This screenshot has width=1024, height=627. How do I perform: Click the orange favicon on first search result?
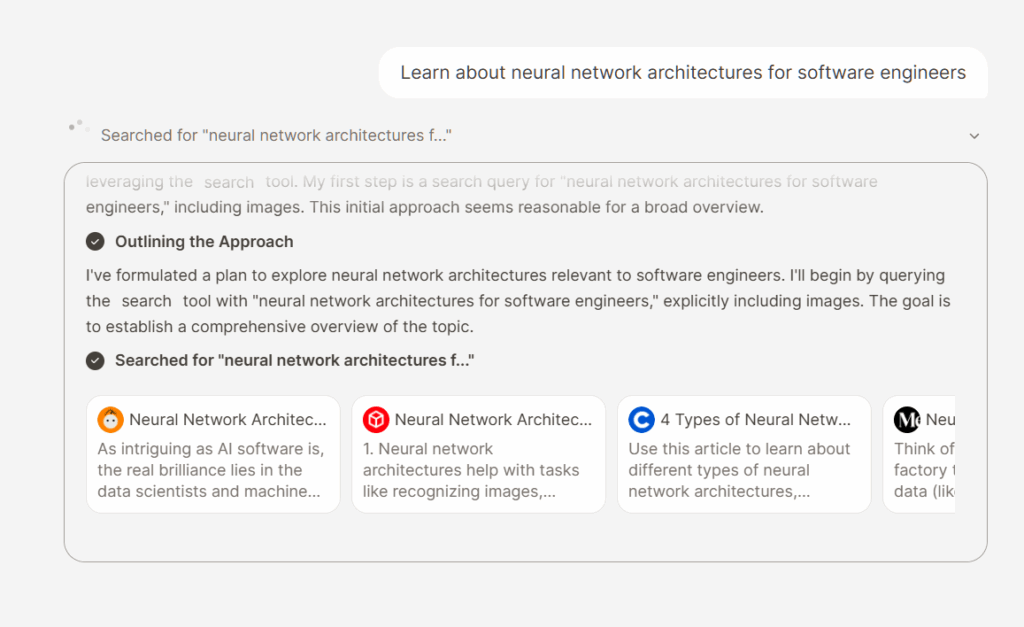(x=110, y=420)
